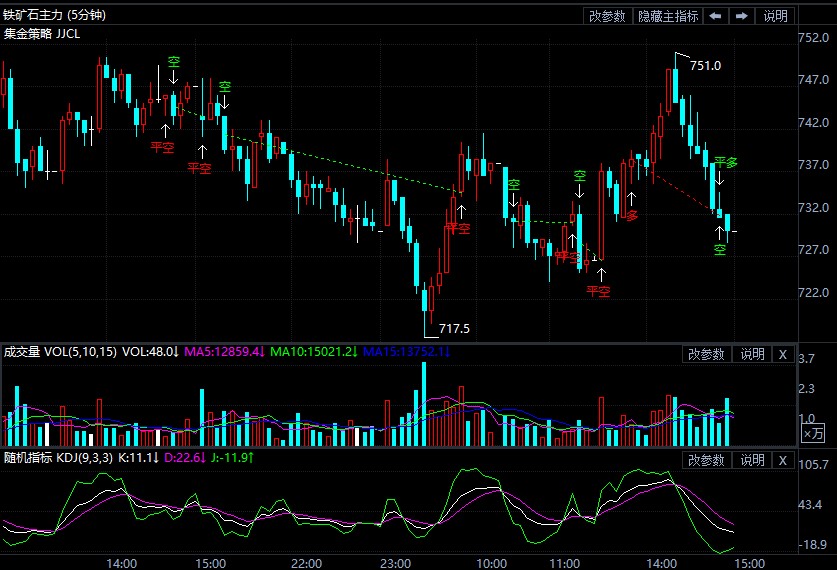
Task: Click the right arrow to switch main indicator
Action: [741, 16]
